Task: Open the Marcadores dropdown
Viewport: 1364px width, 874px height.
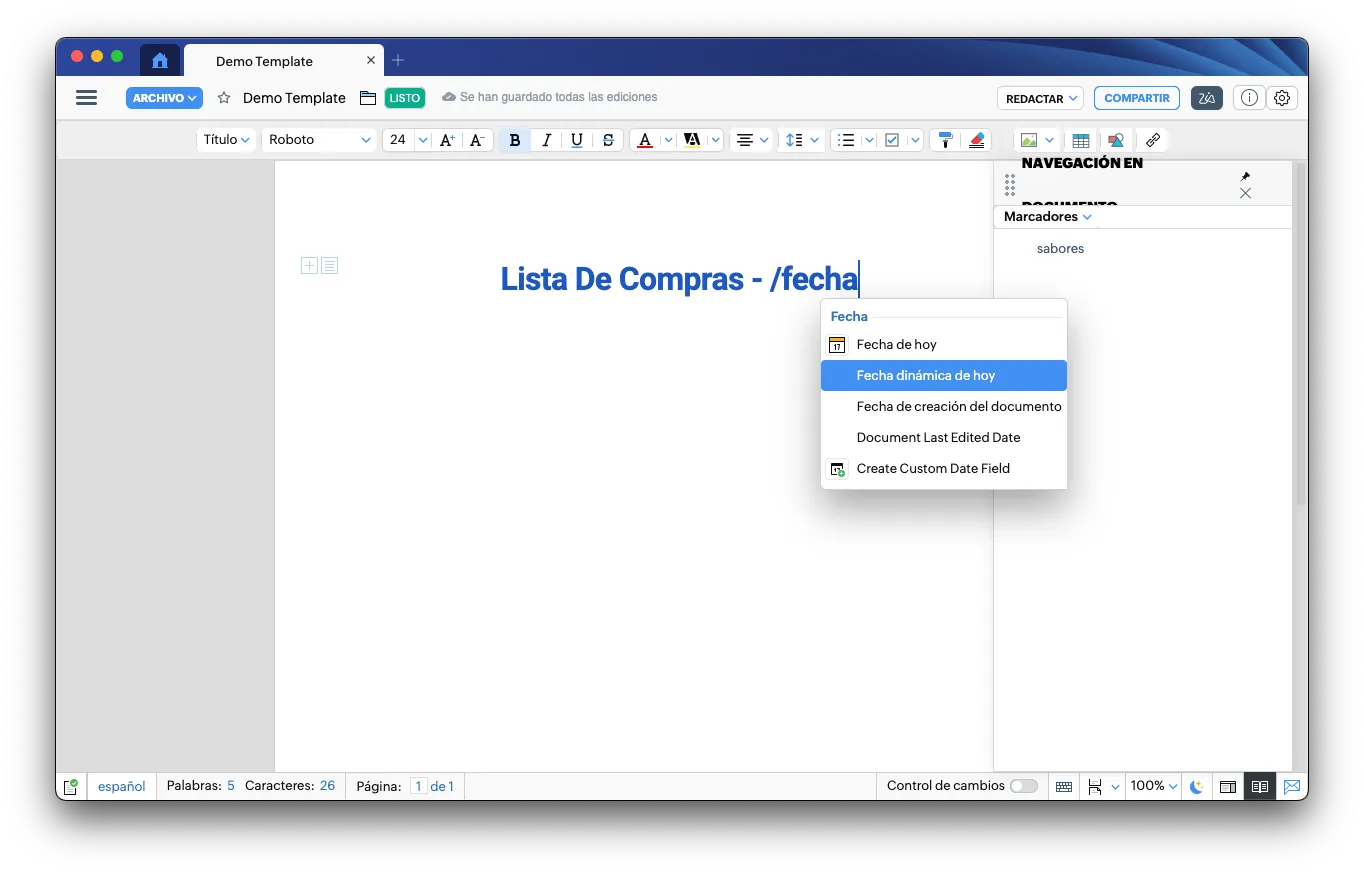Action: click(1047, 216)
